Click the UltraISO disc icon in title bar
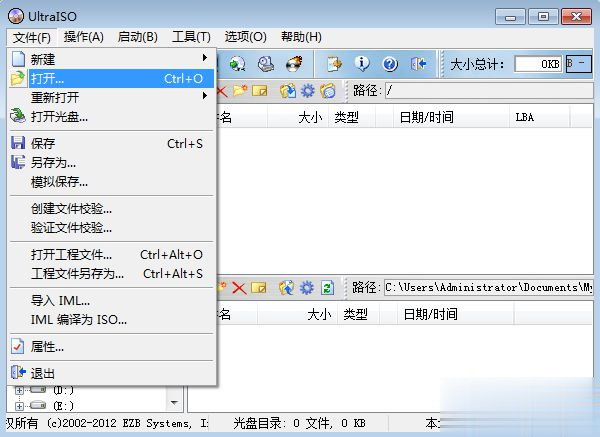 click(16, 16)
